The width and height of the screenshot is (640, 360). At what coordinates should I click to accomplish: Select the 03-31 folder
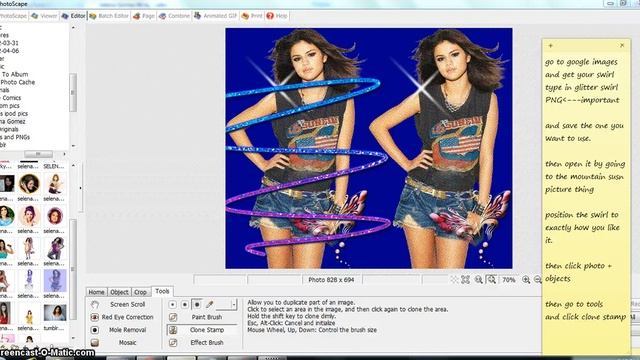click(9, 43)
